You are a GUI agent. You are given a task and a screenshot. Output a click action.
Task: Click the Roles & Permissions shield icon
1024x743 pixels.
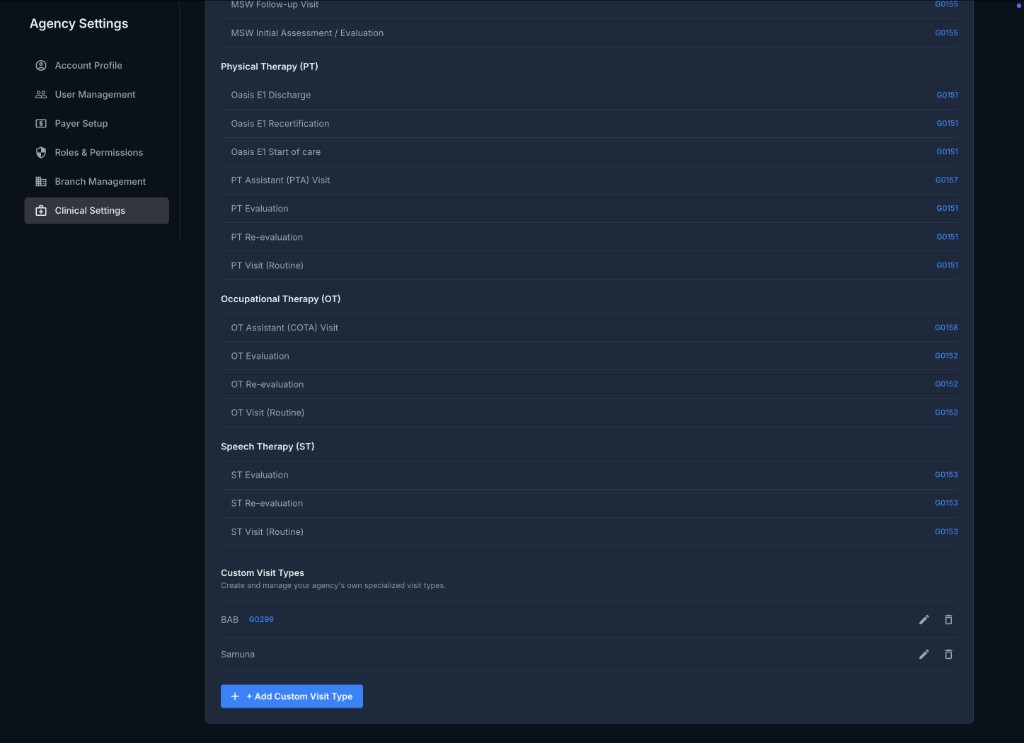pos(40,152)
